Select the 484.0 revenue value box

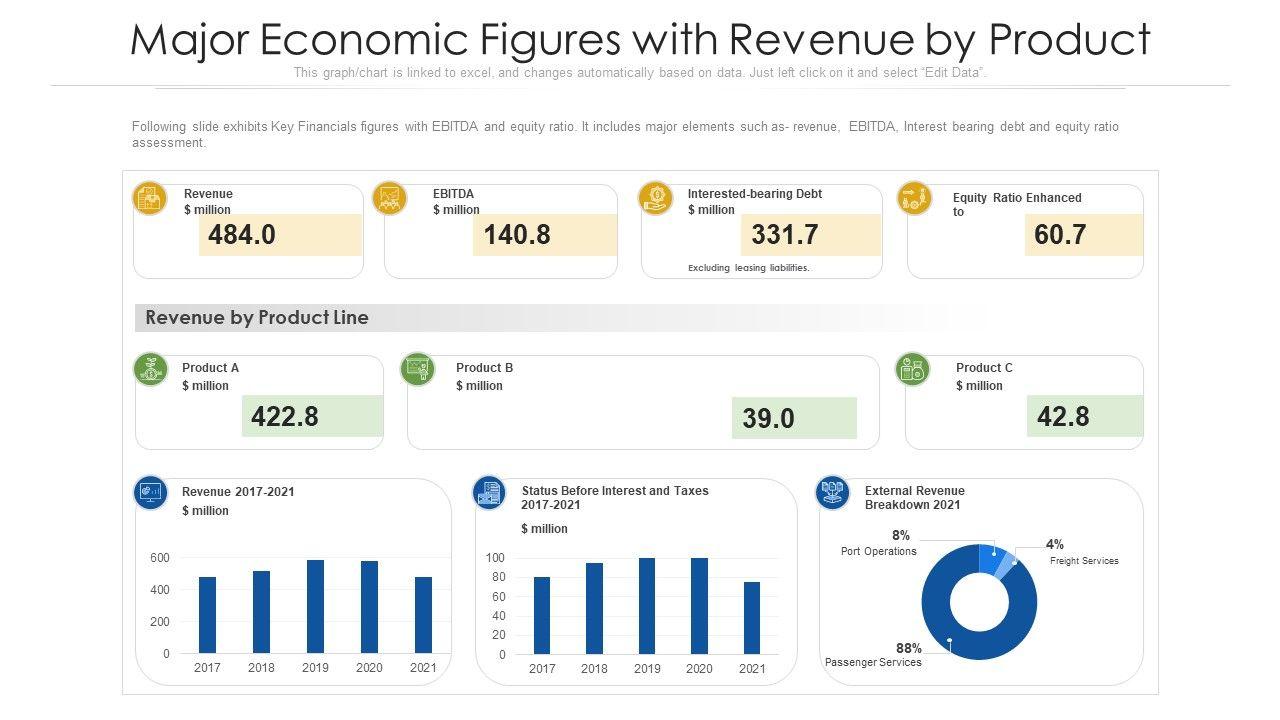click(280, 235)
